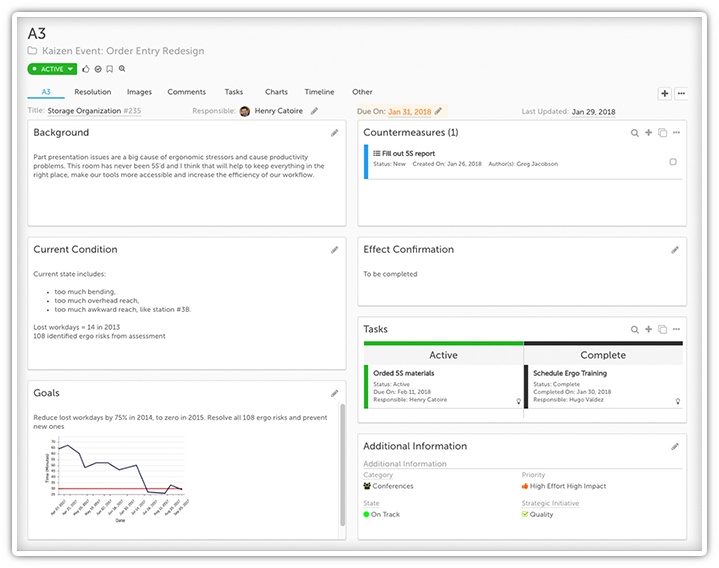
Task: Click the magnifier icon beside bookmark
Action: pos(122,69)
